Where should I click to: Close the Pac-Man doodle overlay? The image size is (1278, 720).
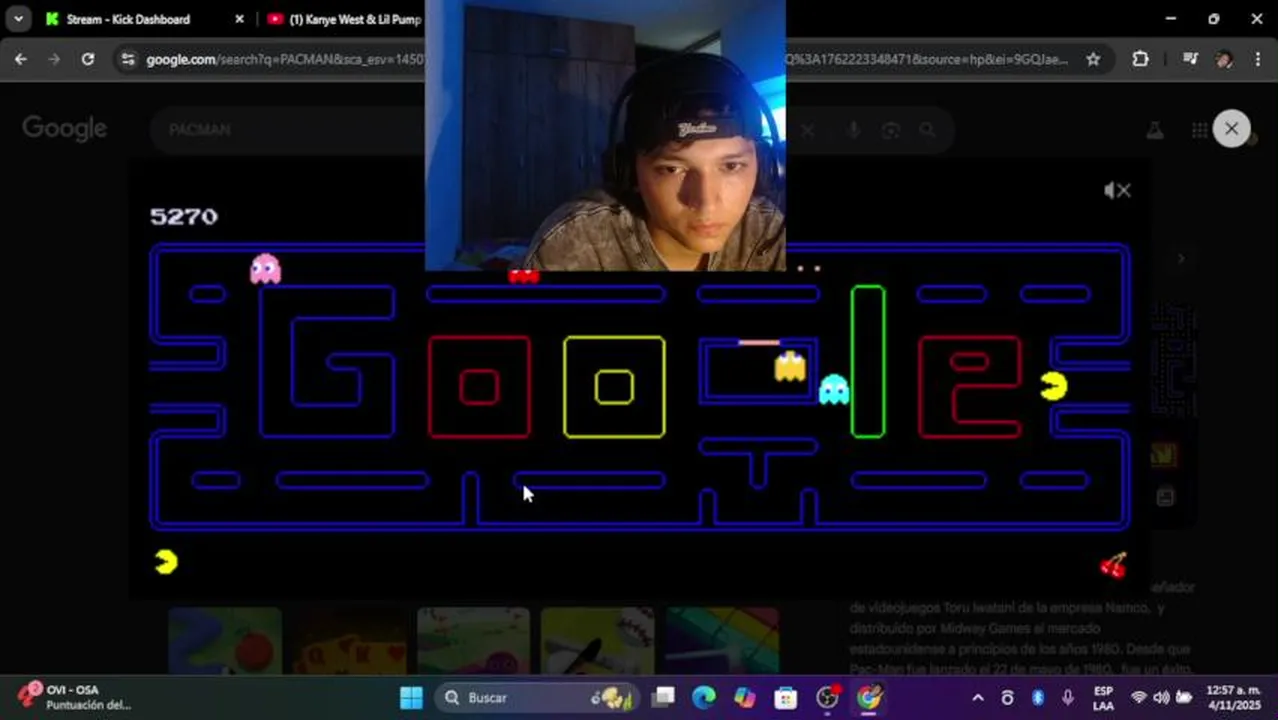coord(1231,129)
